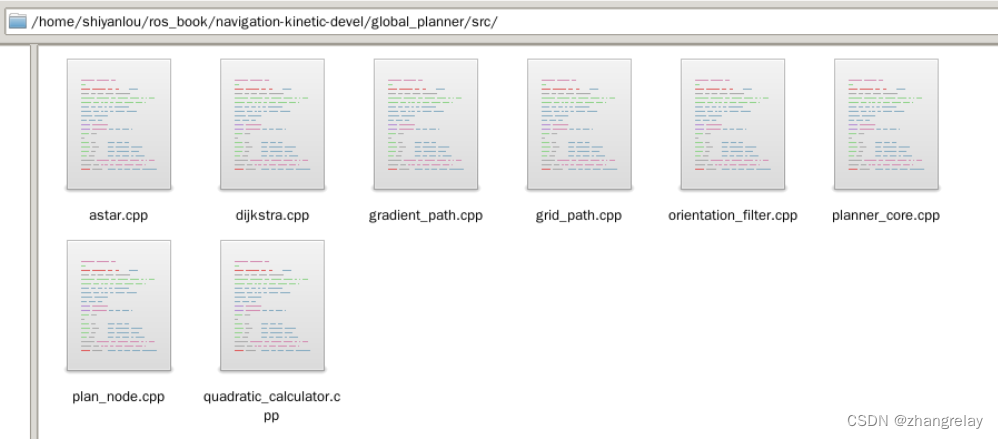Image resolution: width=998 pixels, height=439 pixels.
Task: Click the astar.cpp filename label
Action: (x=119, y=215)
